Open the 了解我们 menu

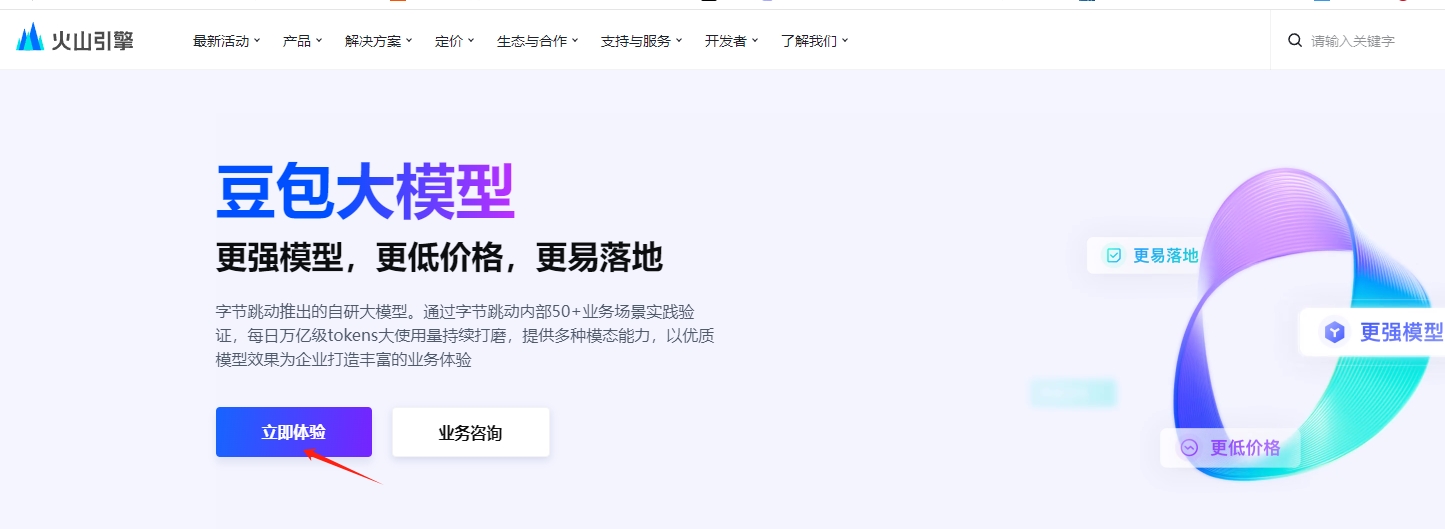click(x=814, y=41)
